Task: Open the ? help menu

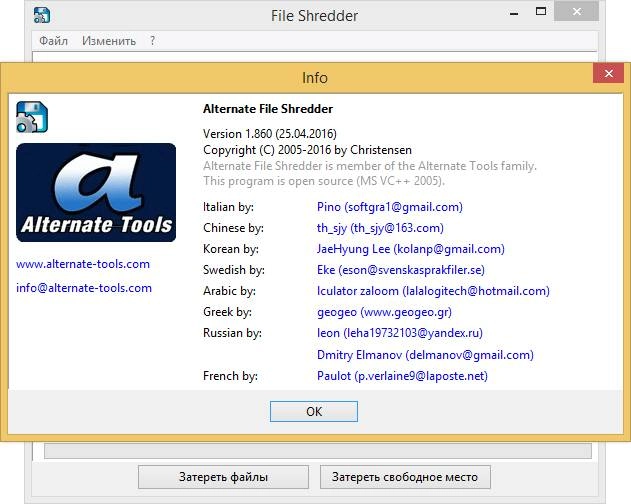Action: coord(152,41)
